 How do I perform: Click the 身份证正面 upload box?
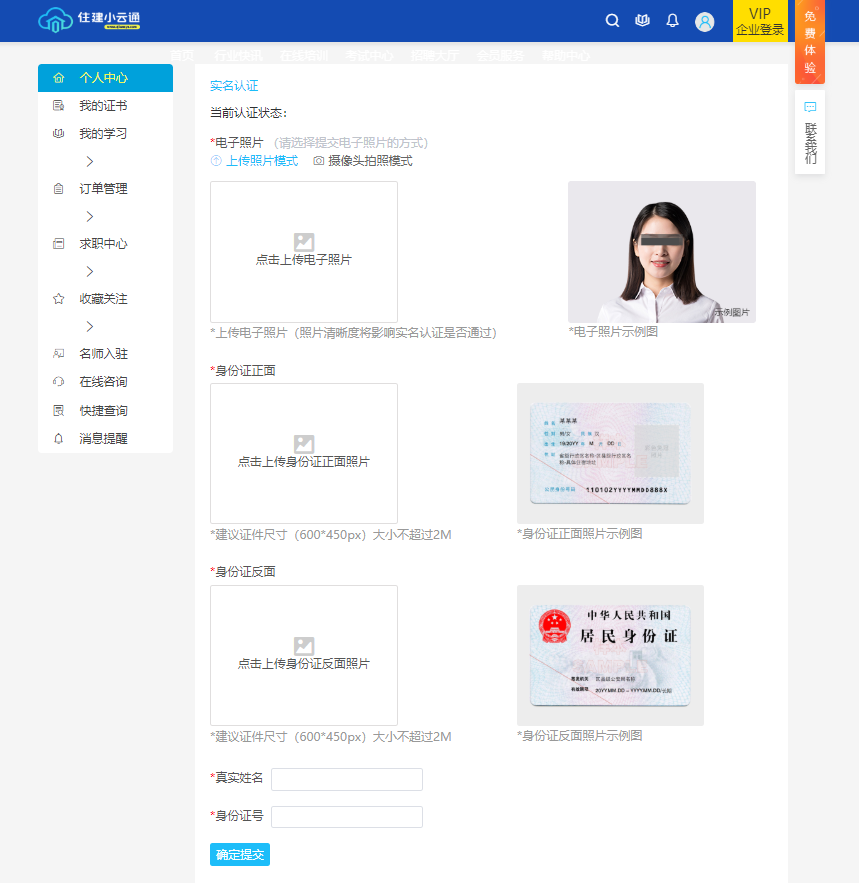(304, 453)
